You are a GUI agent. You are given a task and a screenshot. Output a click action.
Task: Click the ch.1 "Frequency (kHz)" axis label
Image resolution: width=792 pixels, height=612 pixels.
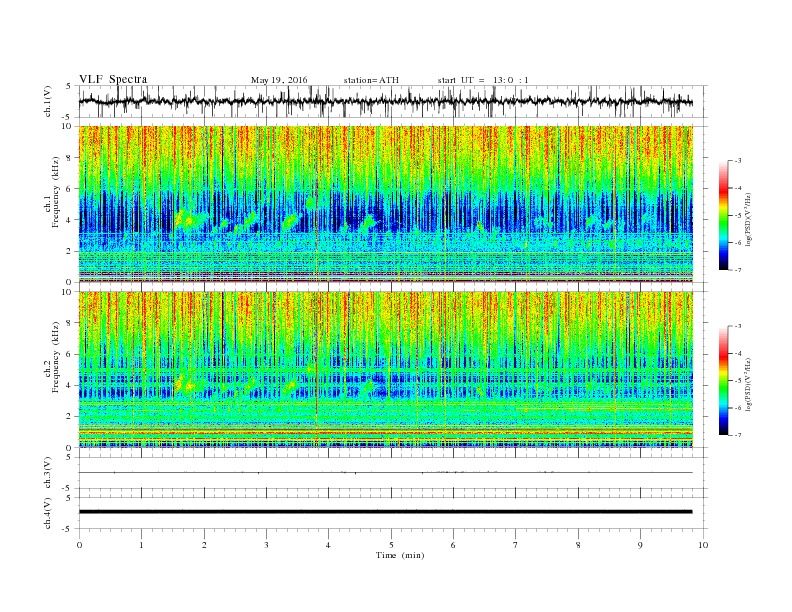55,192
